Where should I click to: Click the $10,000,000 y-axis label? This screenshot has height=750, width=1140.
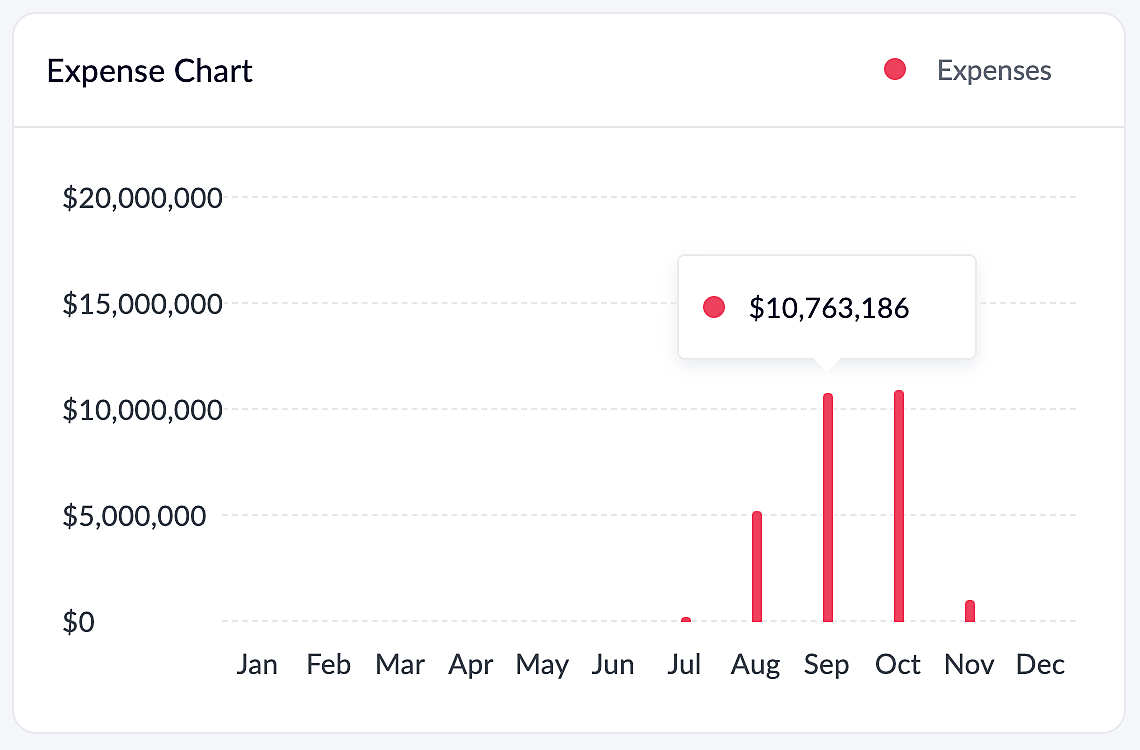pos(142,410)
